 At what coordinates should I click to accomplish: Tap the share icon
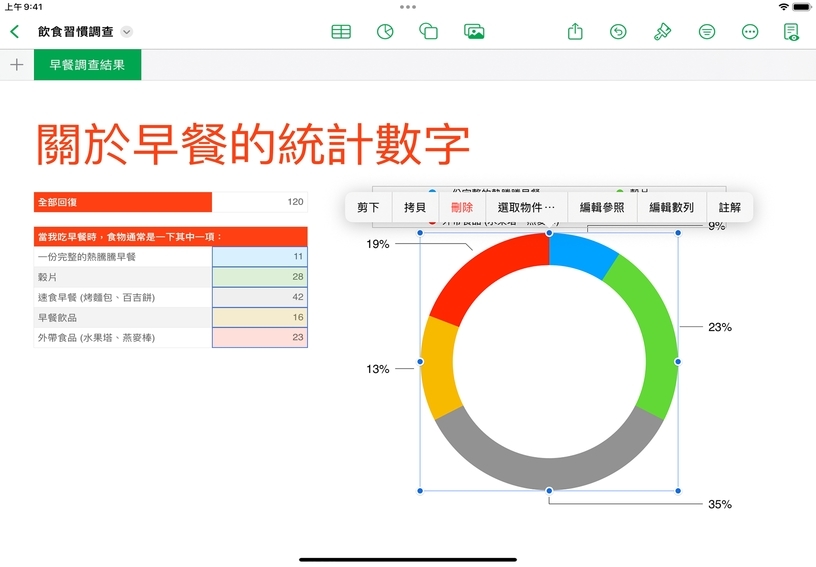[x=575, y=31]
